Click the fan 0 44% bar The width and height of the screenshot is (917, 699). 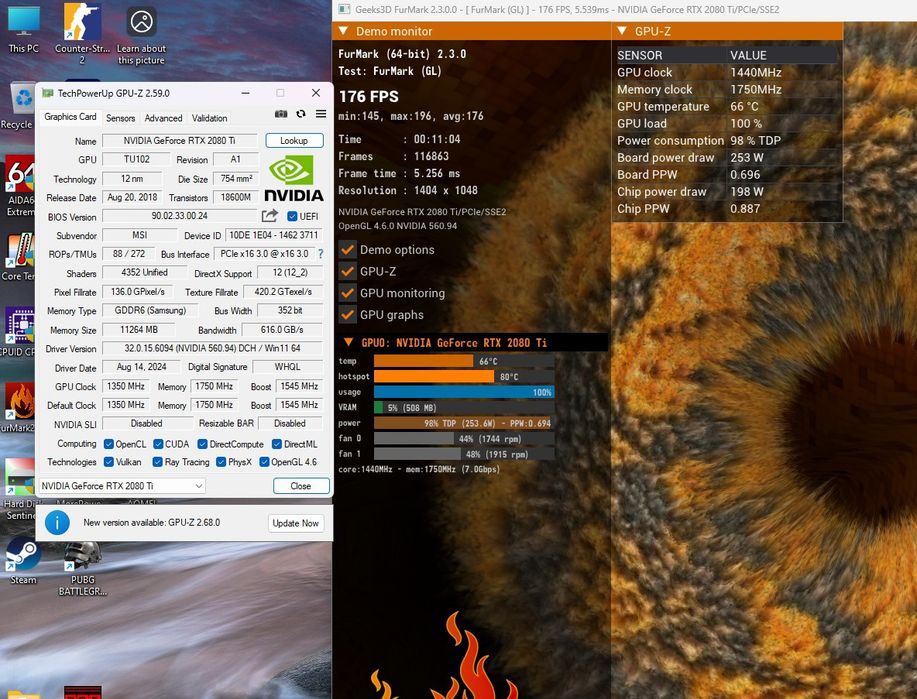[x=464, y=438]
